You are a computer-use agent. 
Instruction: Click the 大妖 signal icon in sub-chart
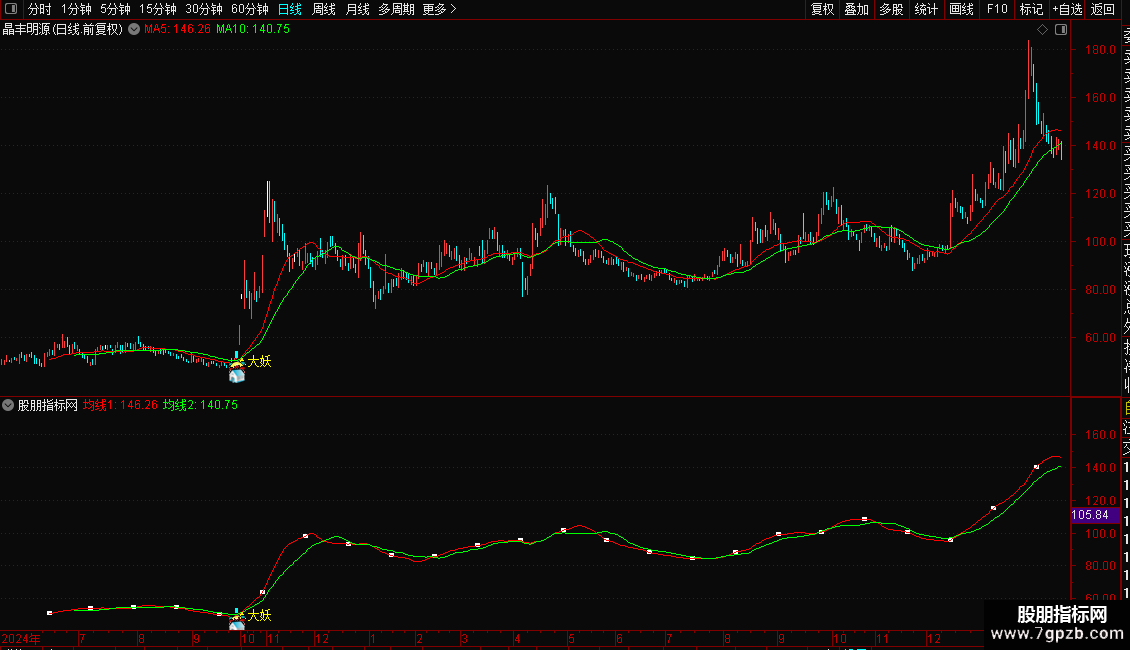click(x=236, y=623)
